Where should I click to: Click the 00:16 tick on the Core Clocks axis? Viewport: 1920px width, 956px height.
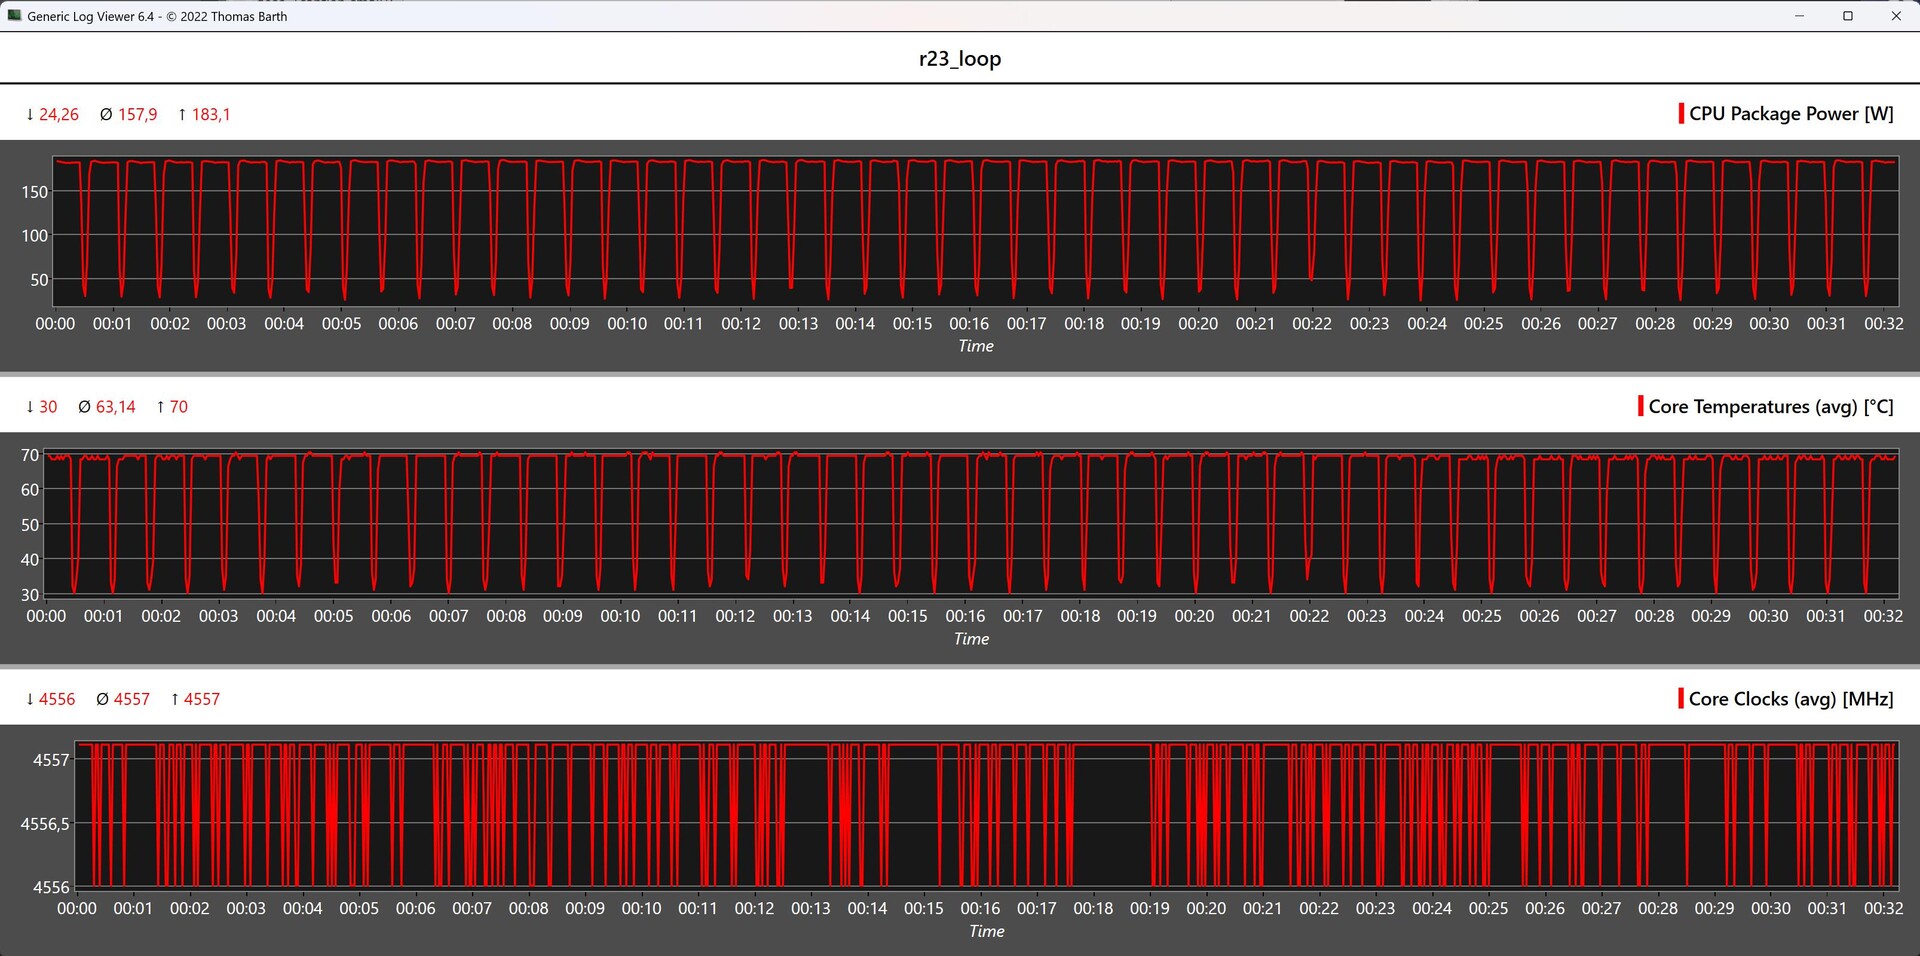[980, 908]
